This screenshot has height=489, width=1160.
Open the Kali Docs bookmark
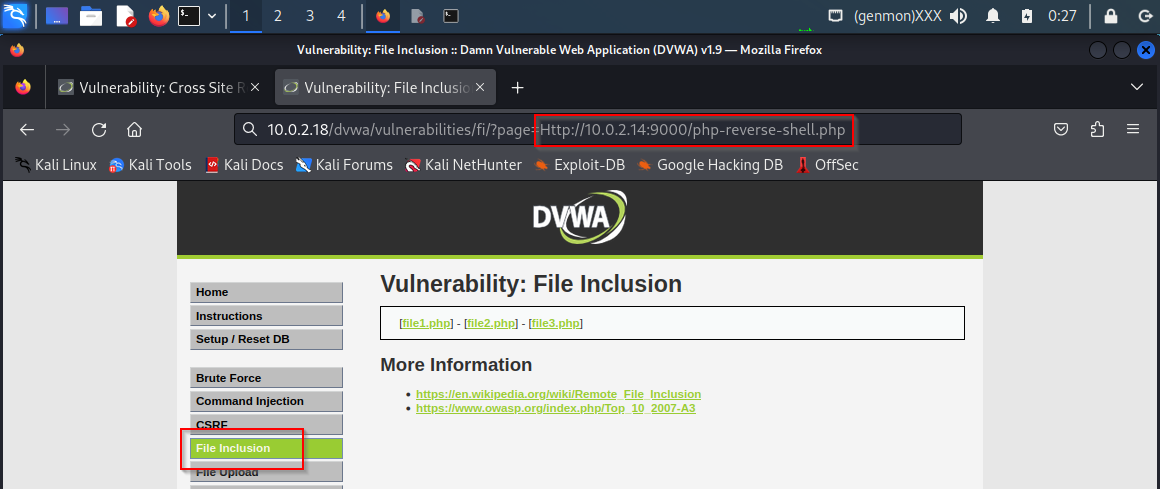click(244, 165)
